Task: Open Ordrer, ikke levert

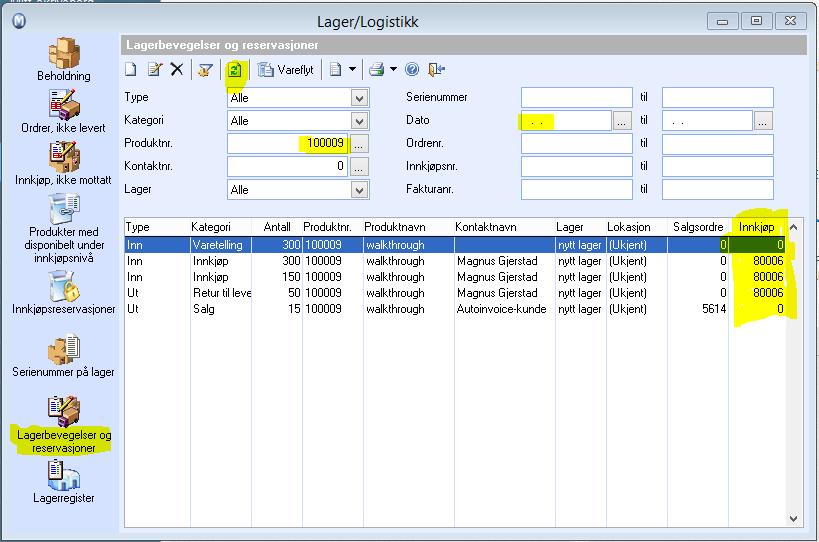Action: (63, 111)
